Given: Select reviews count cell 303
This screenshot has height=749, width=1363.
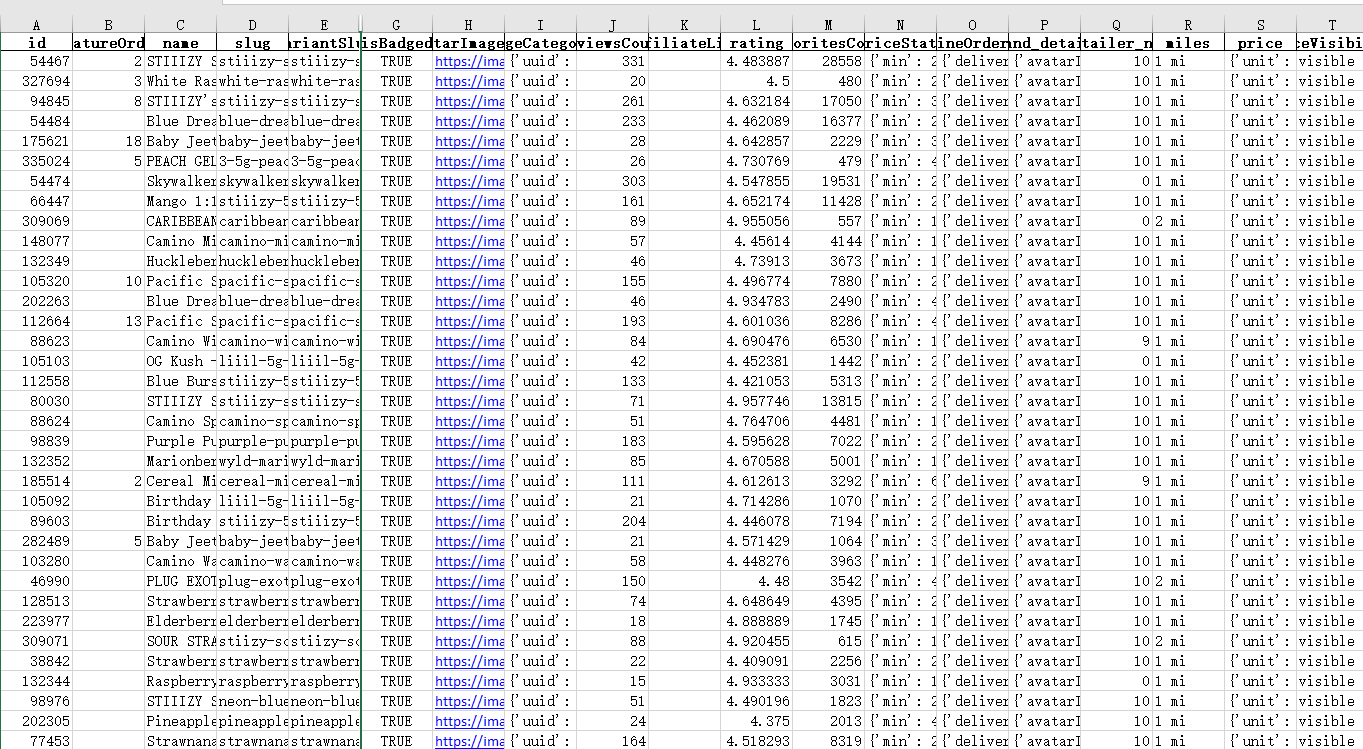Looking at the screenshot, I should (612, 181).
